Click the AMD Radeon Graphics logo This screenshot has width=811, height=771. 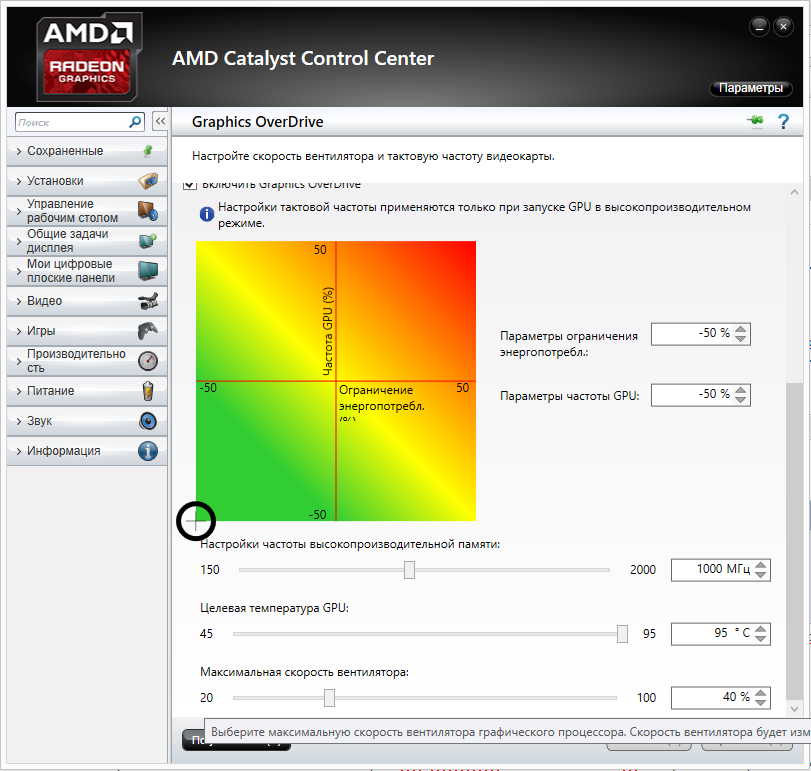pyautogui.click(x=88, y=57)
